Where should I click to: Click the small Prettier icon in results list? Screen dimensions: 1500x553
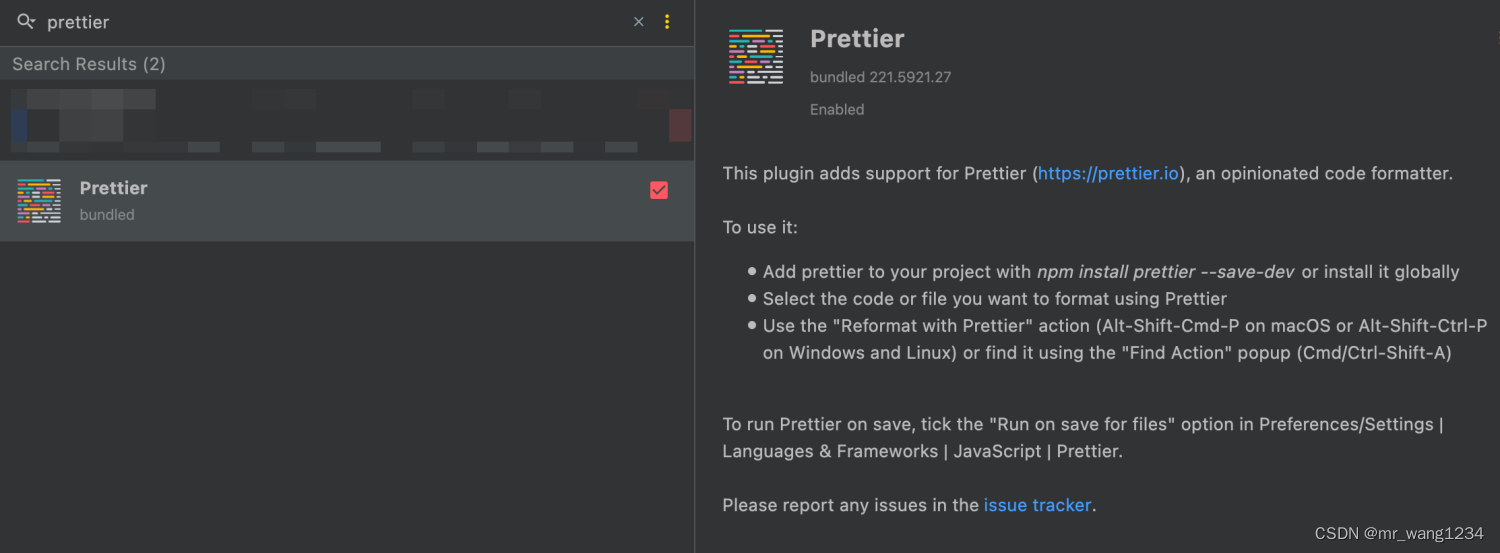click(39, 201)
